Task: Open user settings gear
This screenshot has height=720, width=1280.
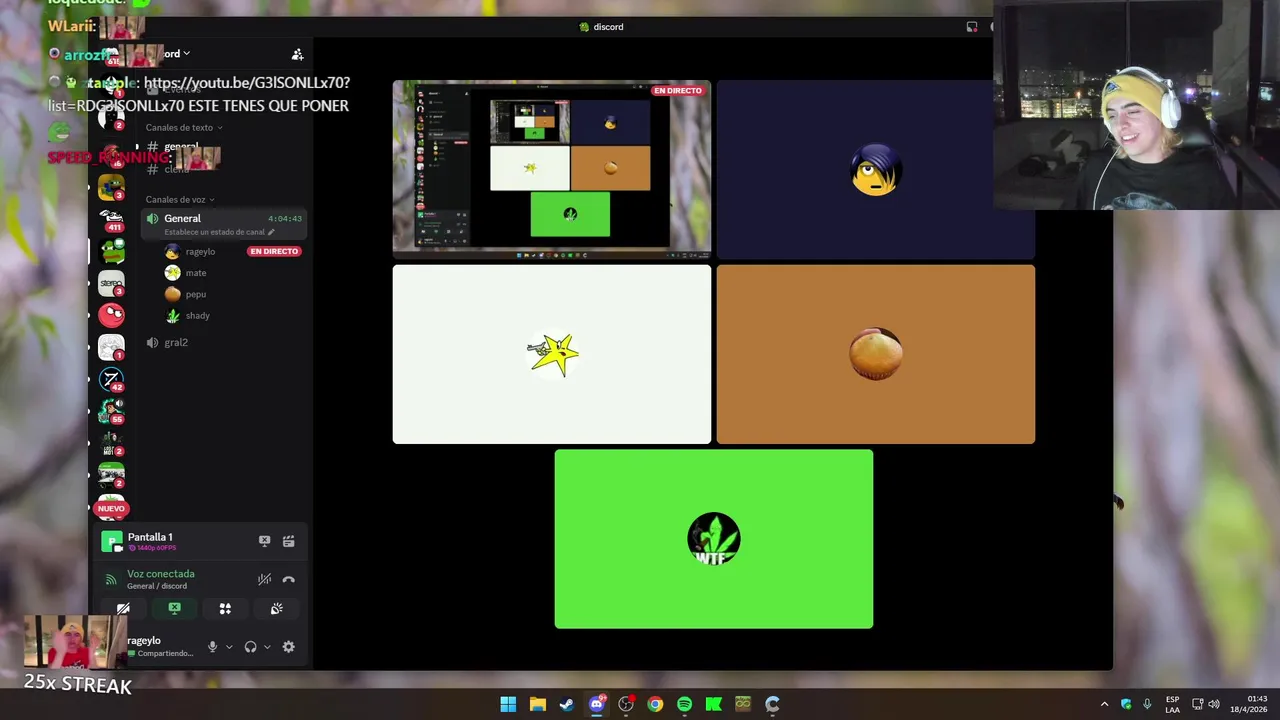Action: [288, 647]
